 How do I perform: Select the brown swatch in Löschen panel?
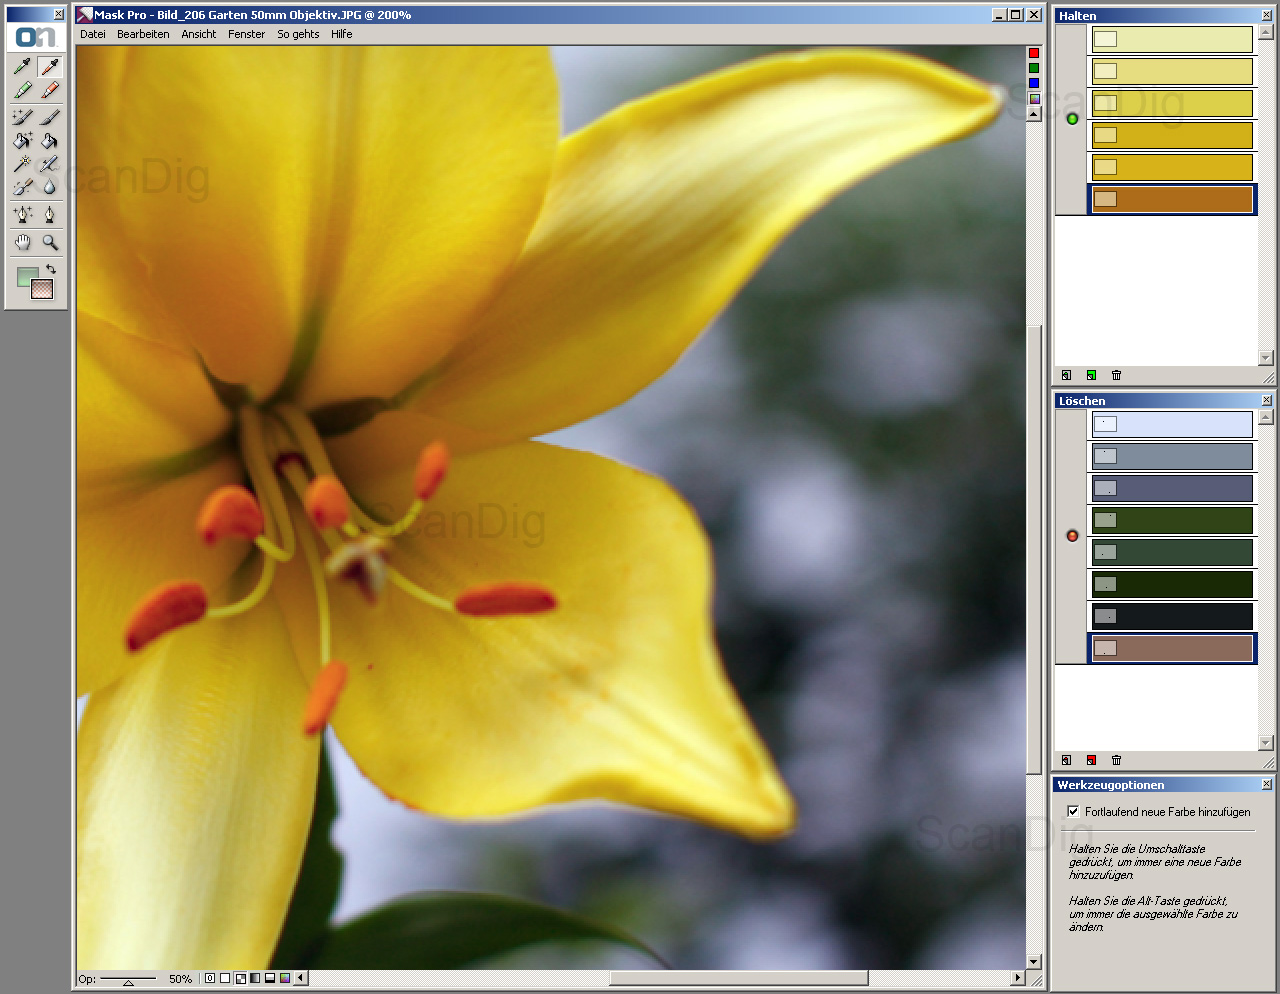(x=1172, y=648)
